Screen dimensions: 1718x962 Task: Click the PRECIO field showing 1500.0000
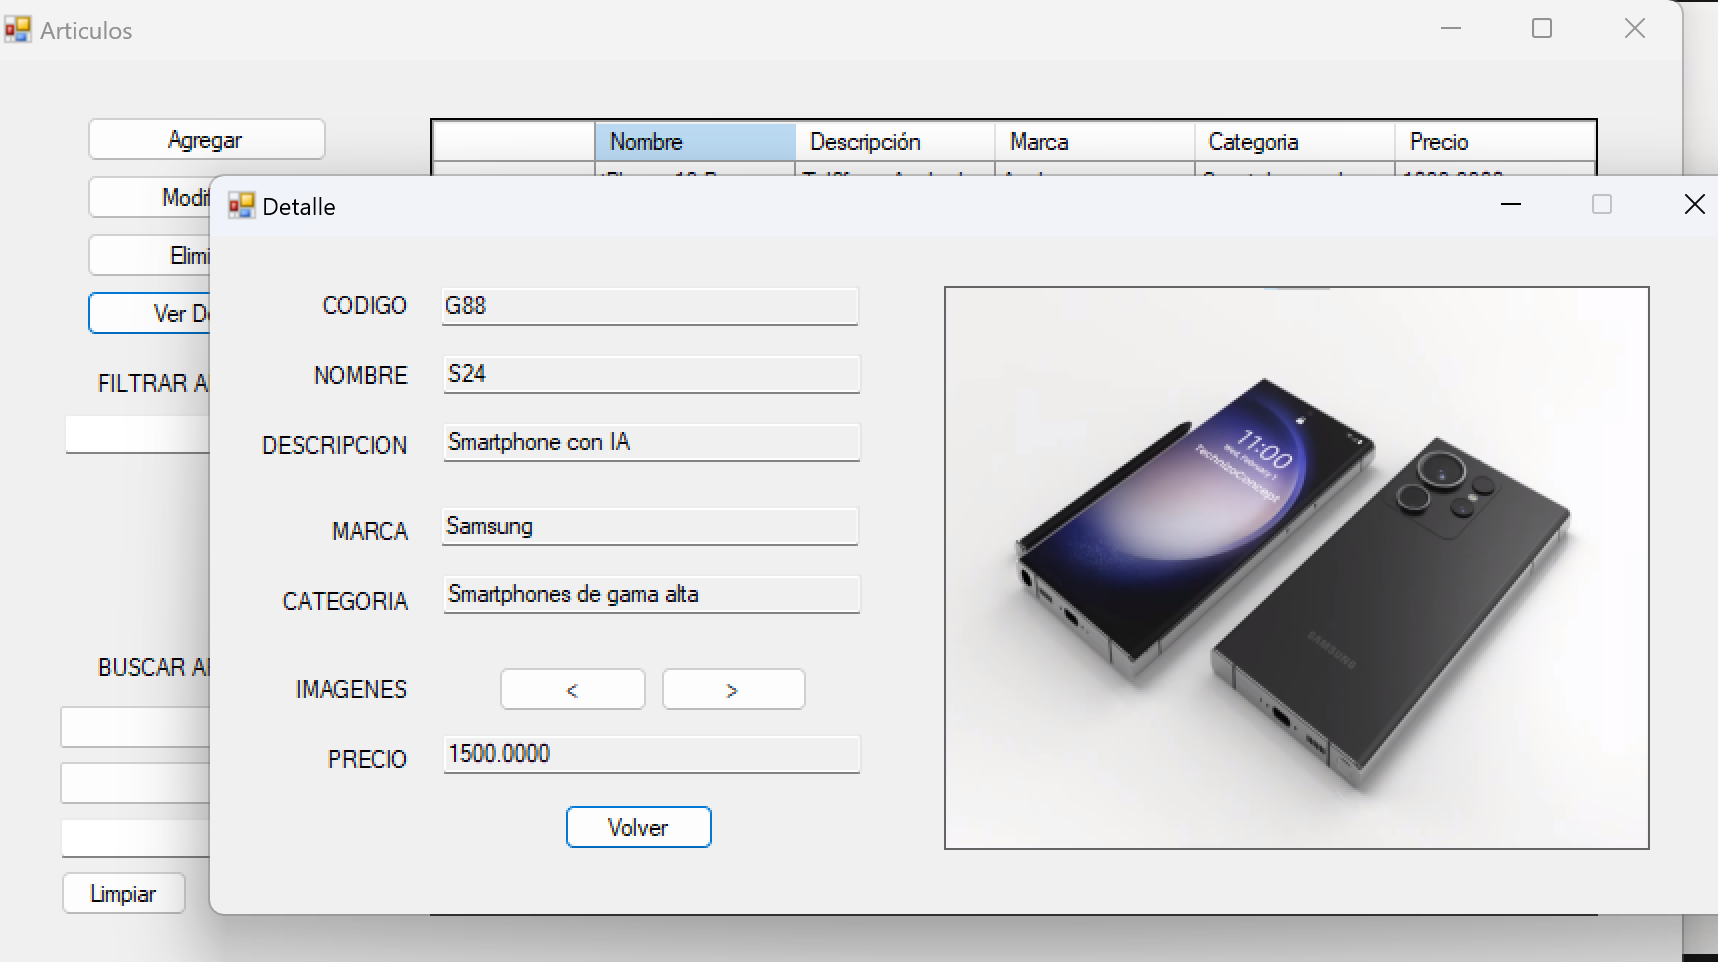650,754
